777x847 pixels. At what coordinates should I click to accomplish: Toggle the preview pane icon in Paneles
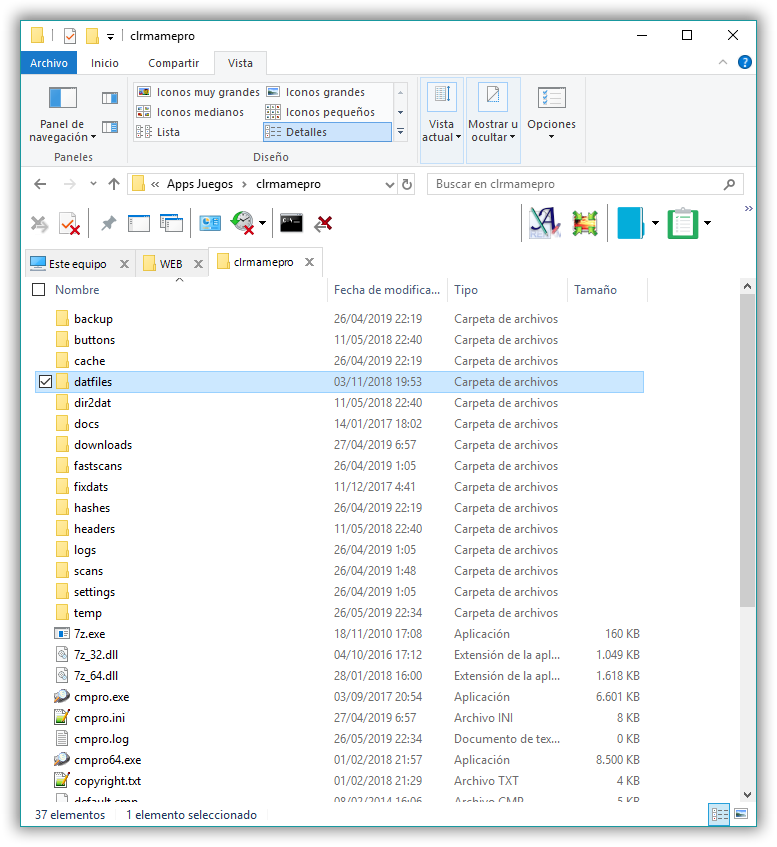click(x=110, y=98)
